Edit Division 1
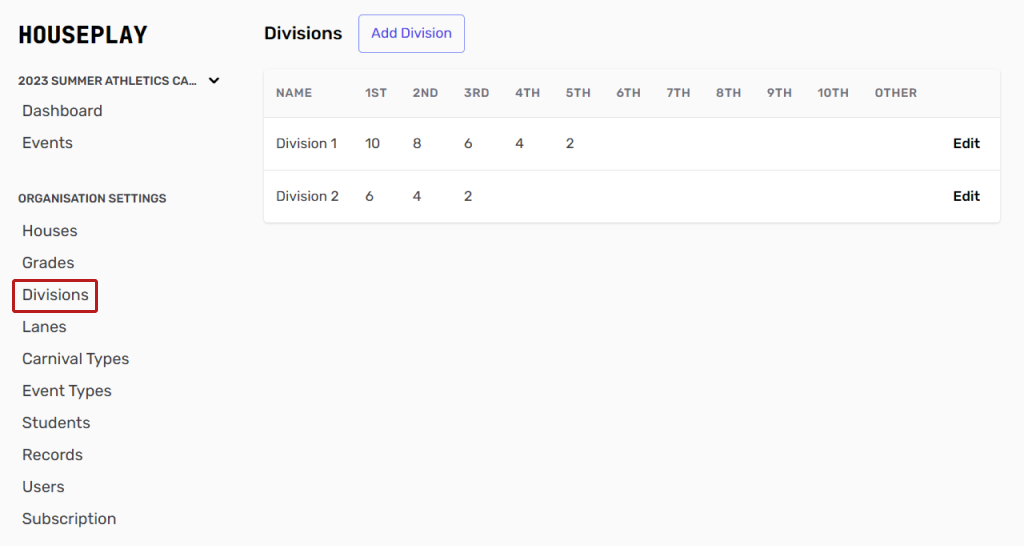 pyautogui.click(x=966, y=144)
